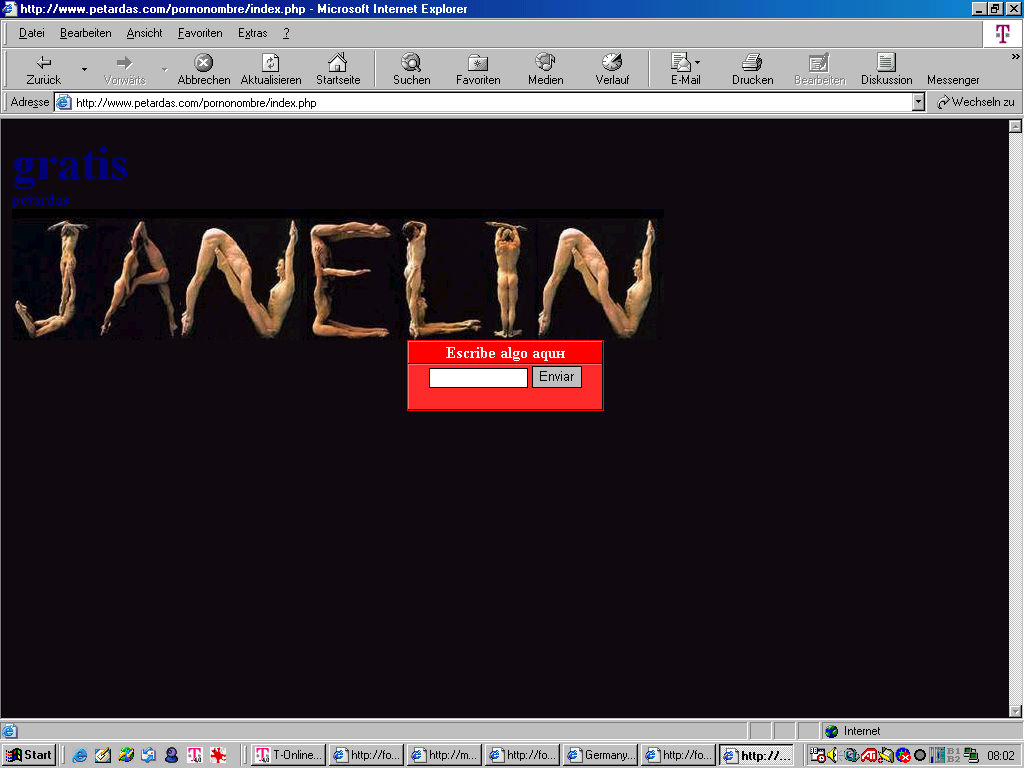
Task: Go to Startseite home icon
Action: (x=338, y=64)
